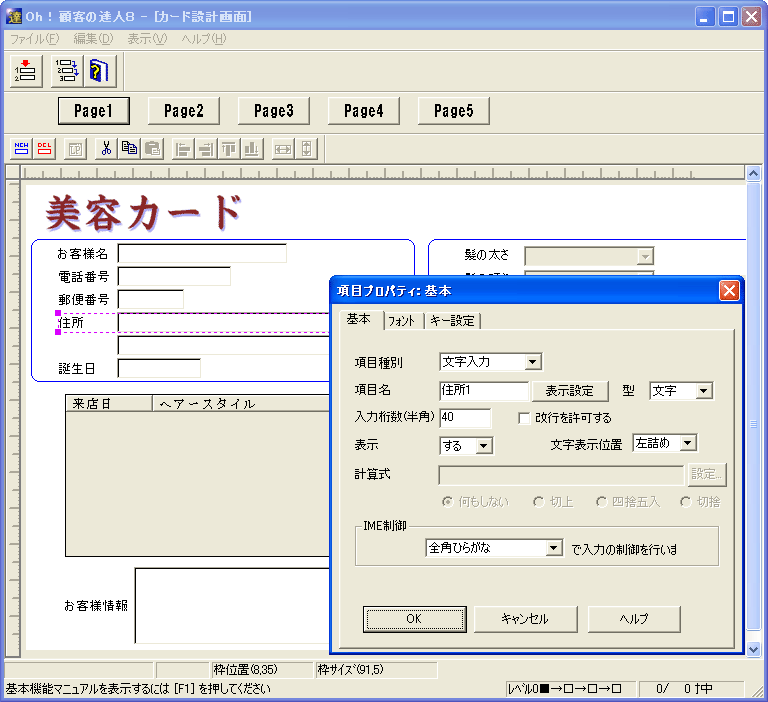The height and width of the screenshot is (702, 768).
Task: Click the 電話番号 input box on card
Action: coord(174,276)
